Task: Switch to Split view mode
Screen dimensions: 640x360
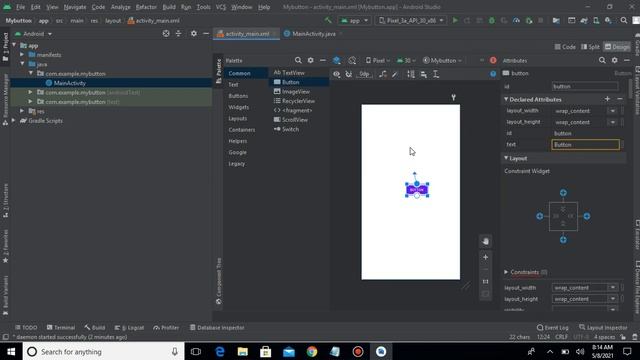Action: coord(590,47)
